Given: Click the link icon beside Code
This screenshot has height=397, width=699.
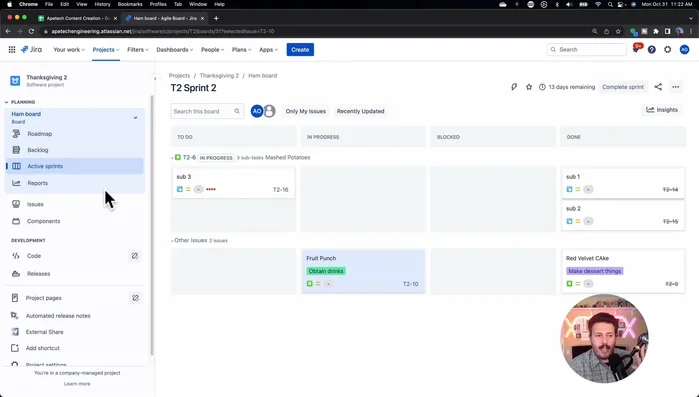Looking at the screenshot, I should [135, 256].
